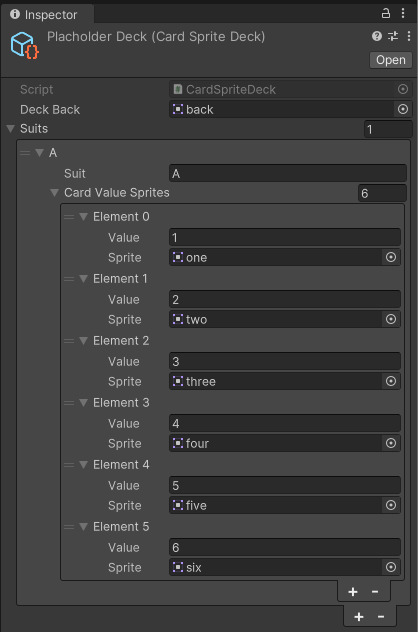Click the Placholder Deck title text
Image resolution: width=418 pixels, height=632 pixels.
tap(156, 37)
